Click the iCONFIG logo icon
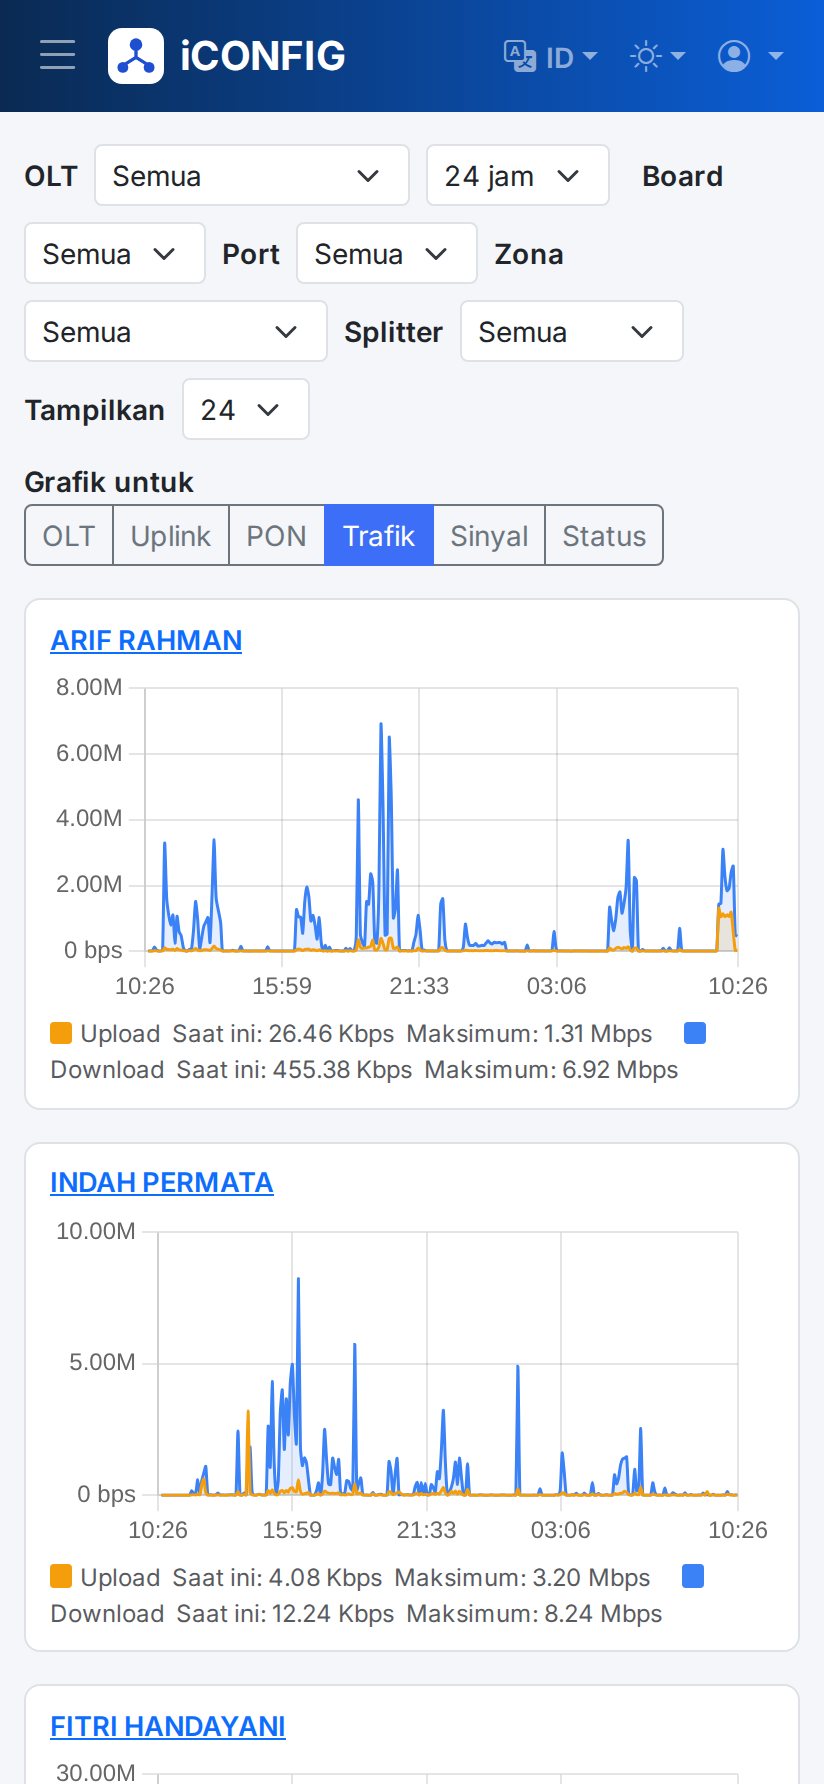Screen dimensions: 824x1784 click(136, 56)
